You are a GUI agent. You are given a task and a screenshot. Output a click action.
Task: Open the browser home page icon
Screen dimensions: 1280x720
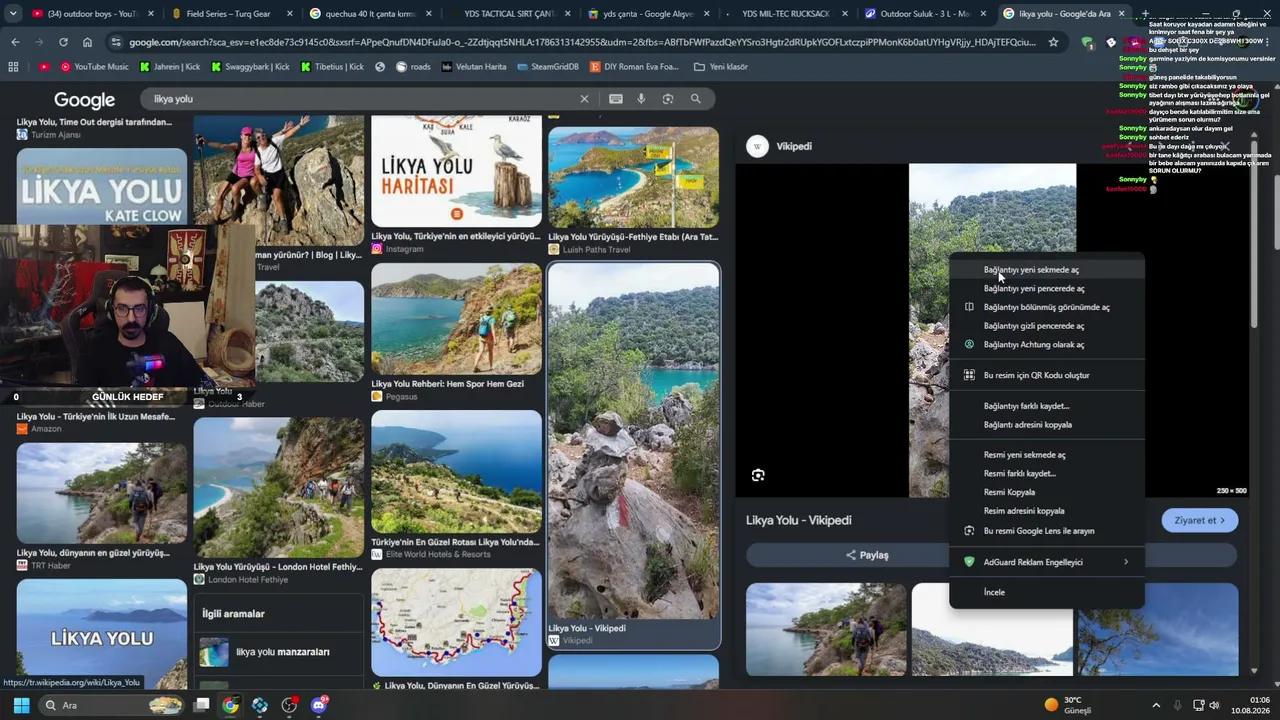coord(87,42)
